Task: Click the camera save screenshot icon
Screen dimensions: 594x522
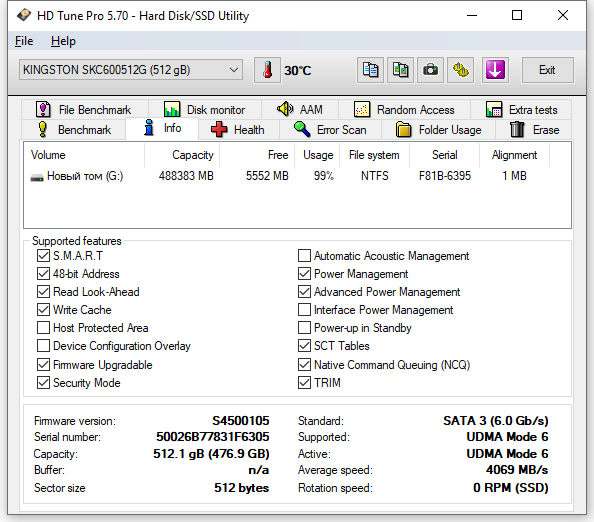Action: (430, 70)
